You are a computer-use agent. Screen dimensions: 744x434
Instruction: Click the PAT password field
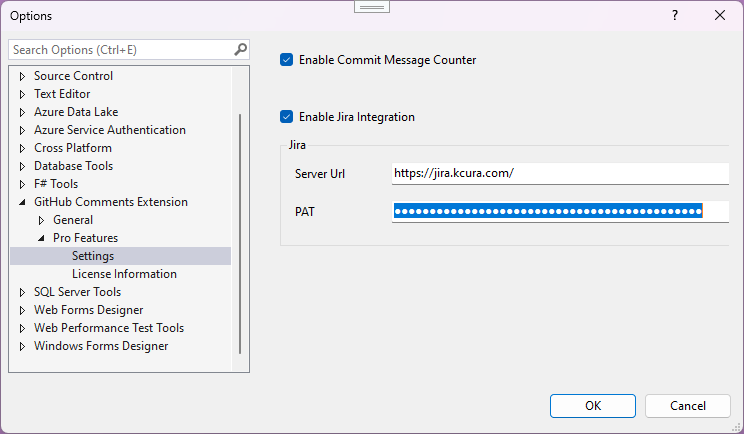(560, 211)
